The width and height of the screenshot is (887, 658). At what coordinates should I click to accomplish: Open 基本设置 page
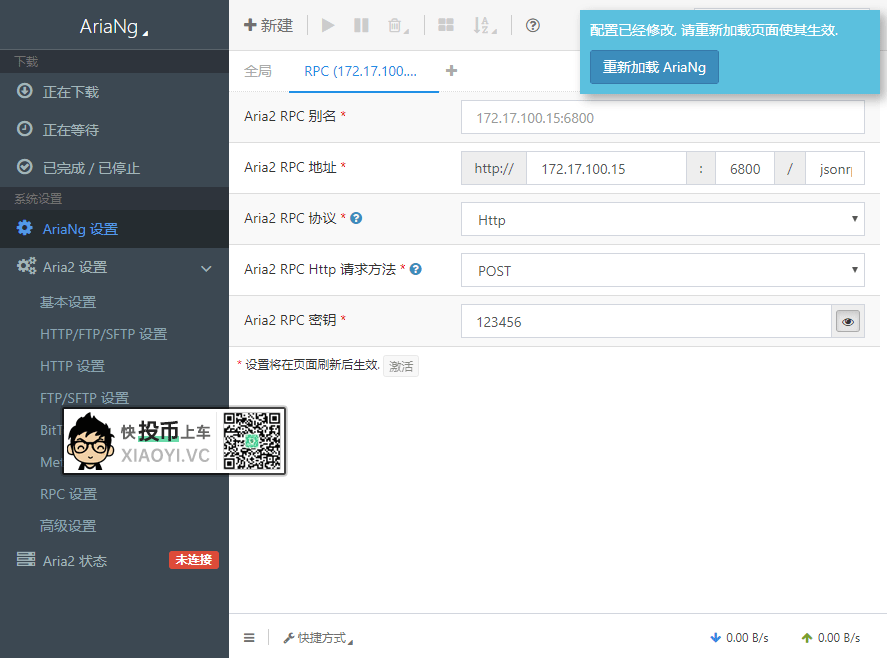coord(68,302)
